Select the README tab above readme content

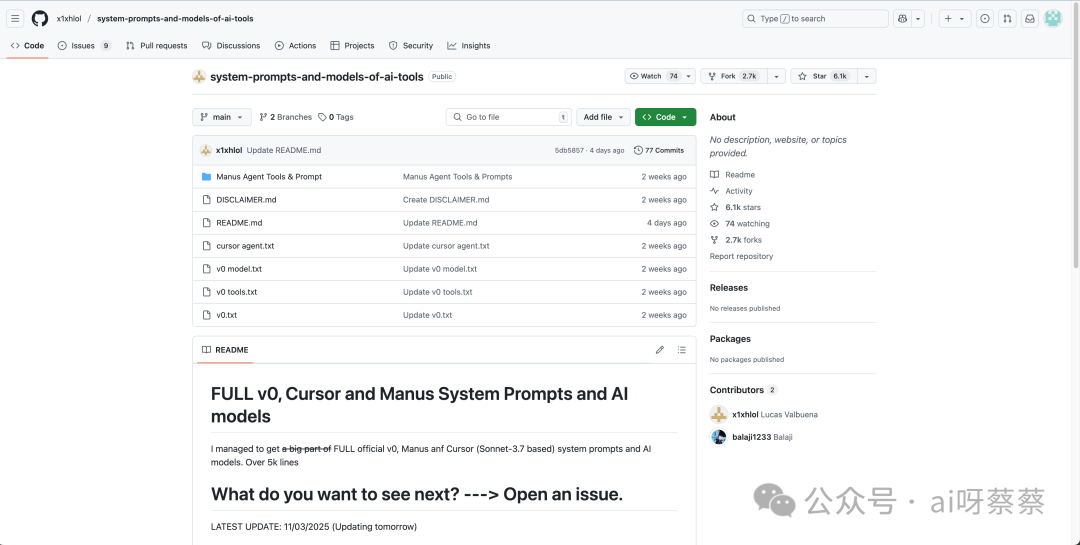point(225,350)
